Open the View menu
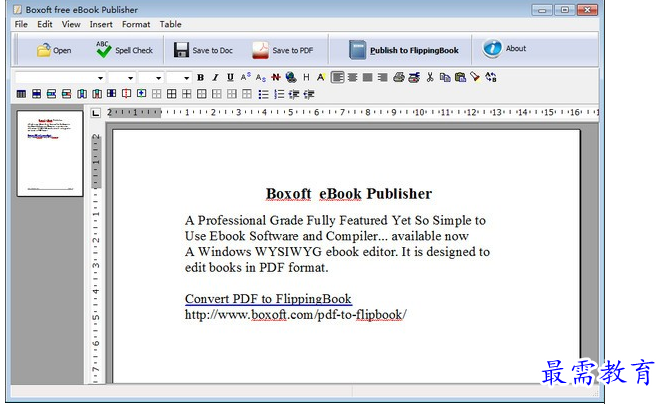The image size is (663, 404). (x=71, y=24)
